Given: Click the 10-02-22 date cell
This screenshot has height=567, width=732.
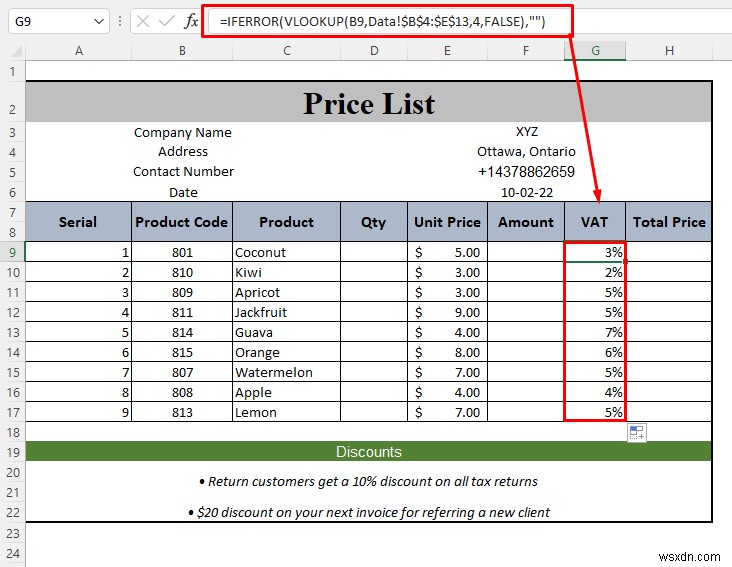Looking at the screenshot, I should click(526, 192).
